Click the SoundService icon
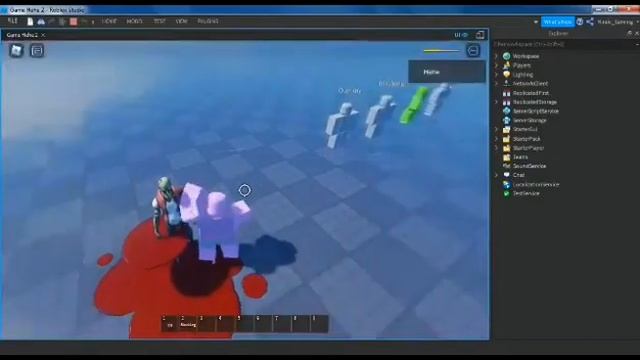Image resolution: width=640 pixels, height=360 pixels. [507, 166]
